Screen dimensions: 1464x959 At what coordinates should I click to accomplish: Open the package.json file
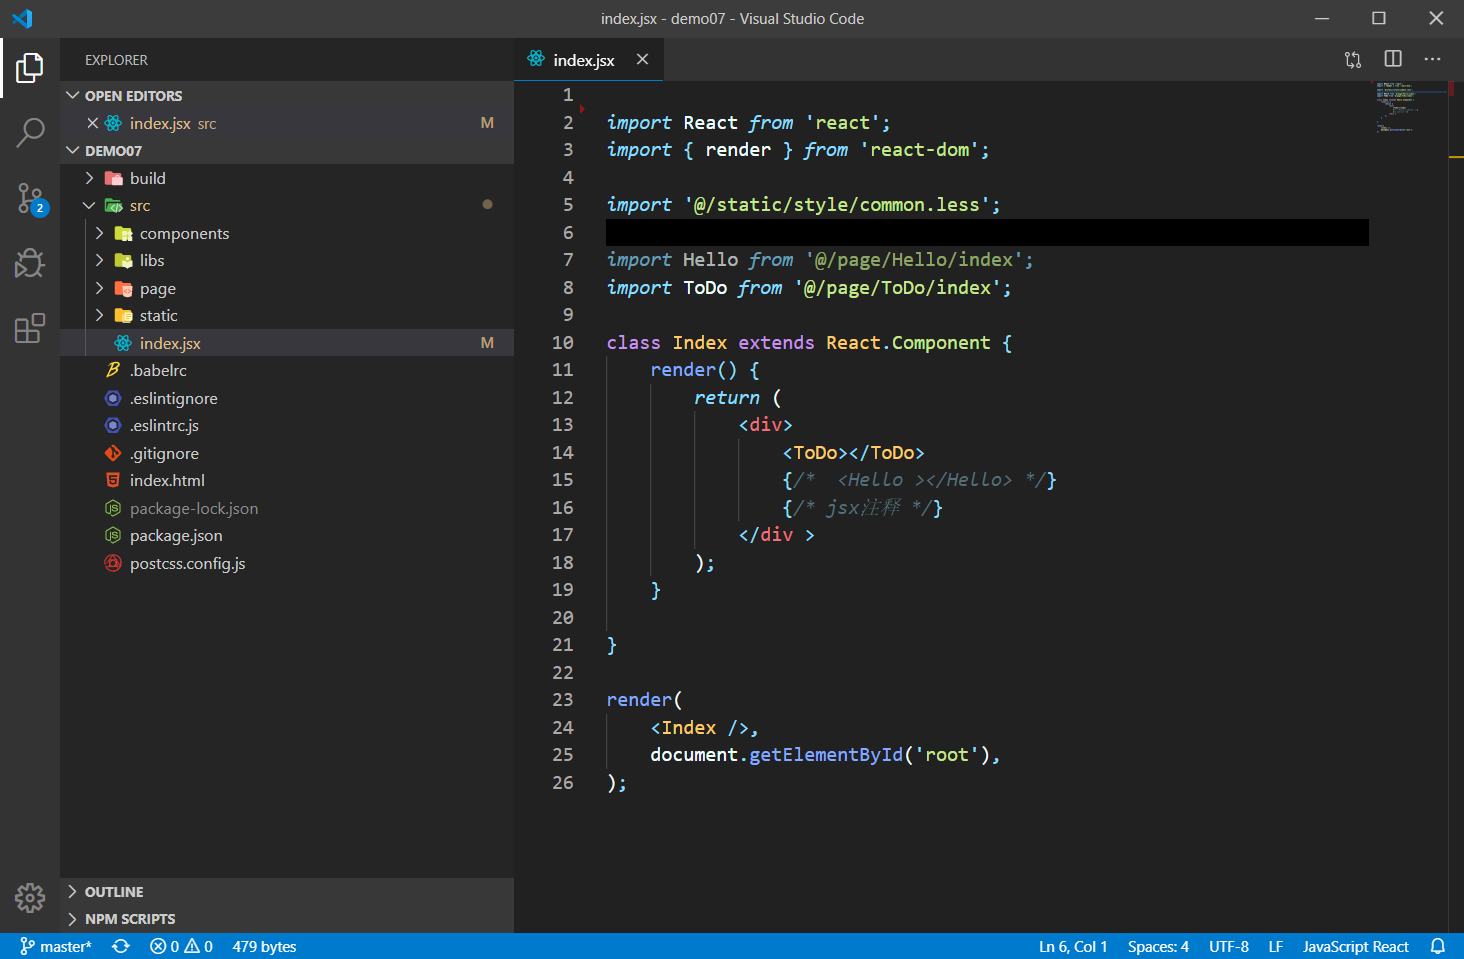tap(287, 535)
